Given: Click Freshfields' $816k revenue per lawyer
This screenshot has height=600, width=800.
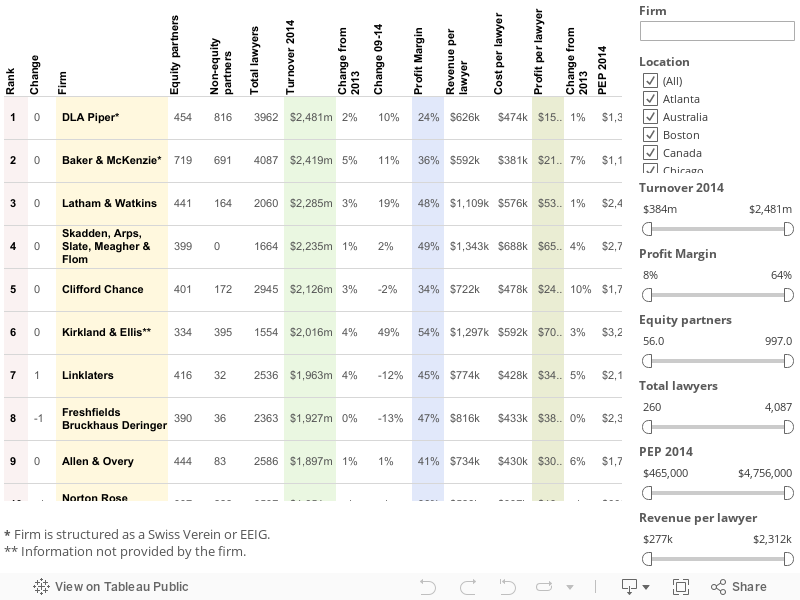Looking at the screenshot, I should click(464, 418).
